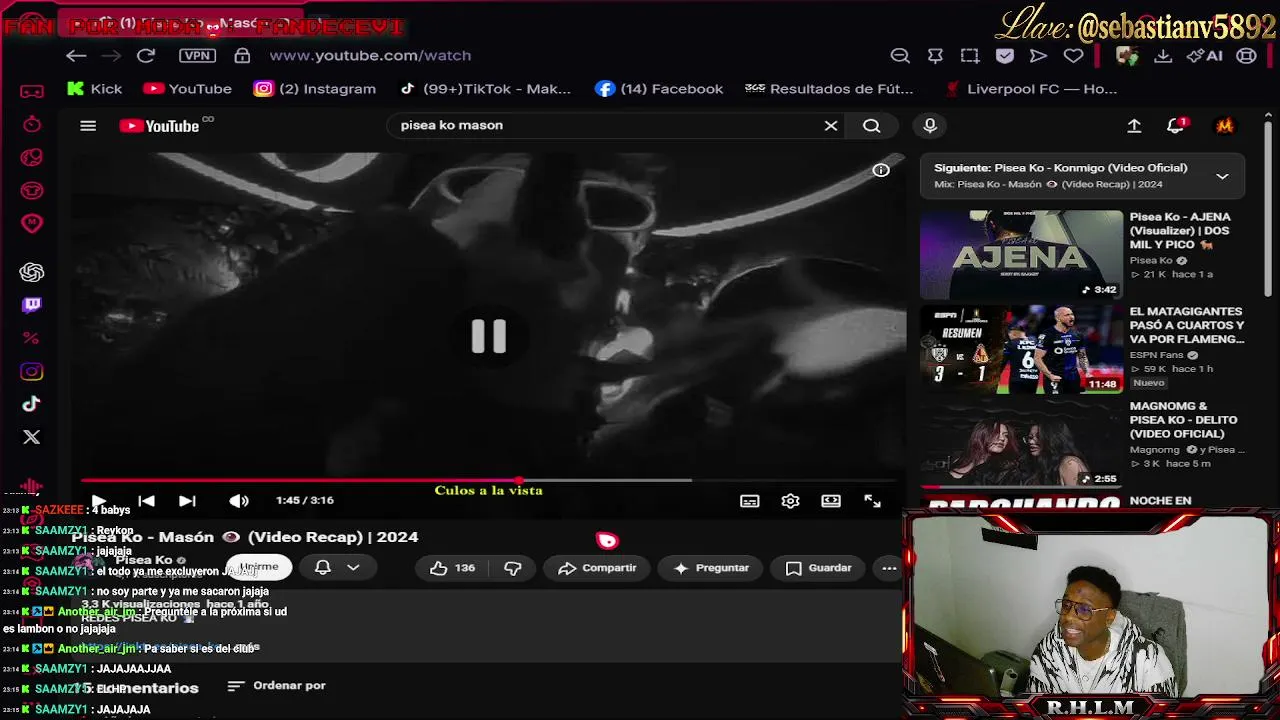The width and height of the screenshot is (1280, 720).
Task: Open the GX Control stopwatch sidebar icon
Action: coord(32,124)
